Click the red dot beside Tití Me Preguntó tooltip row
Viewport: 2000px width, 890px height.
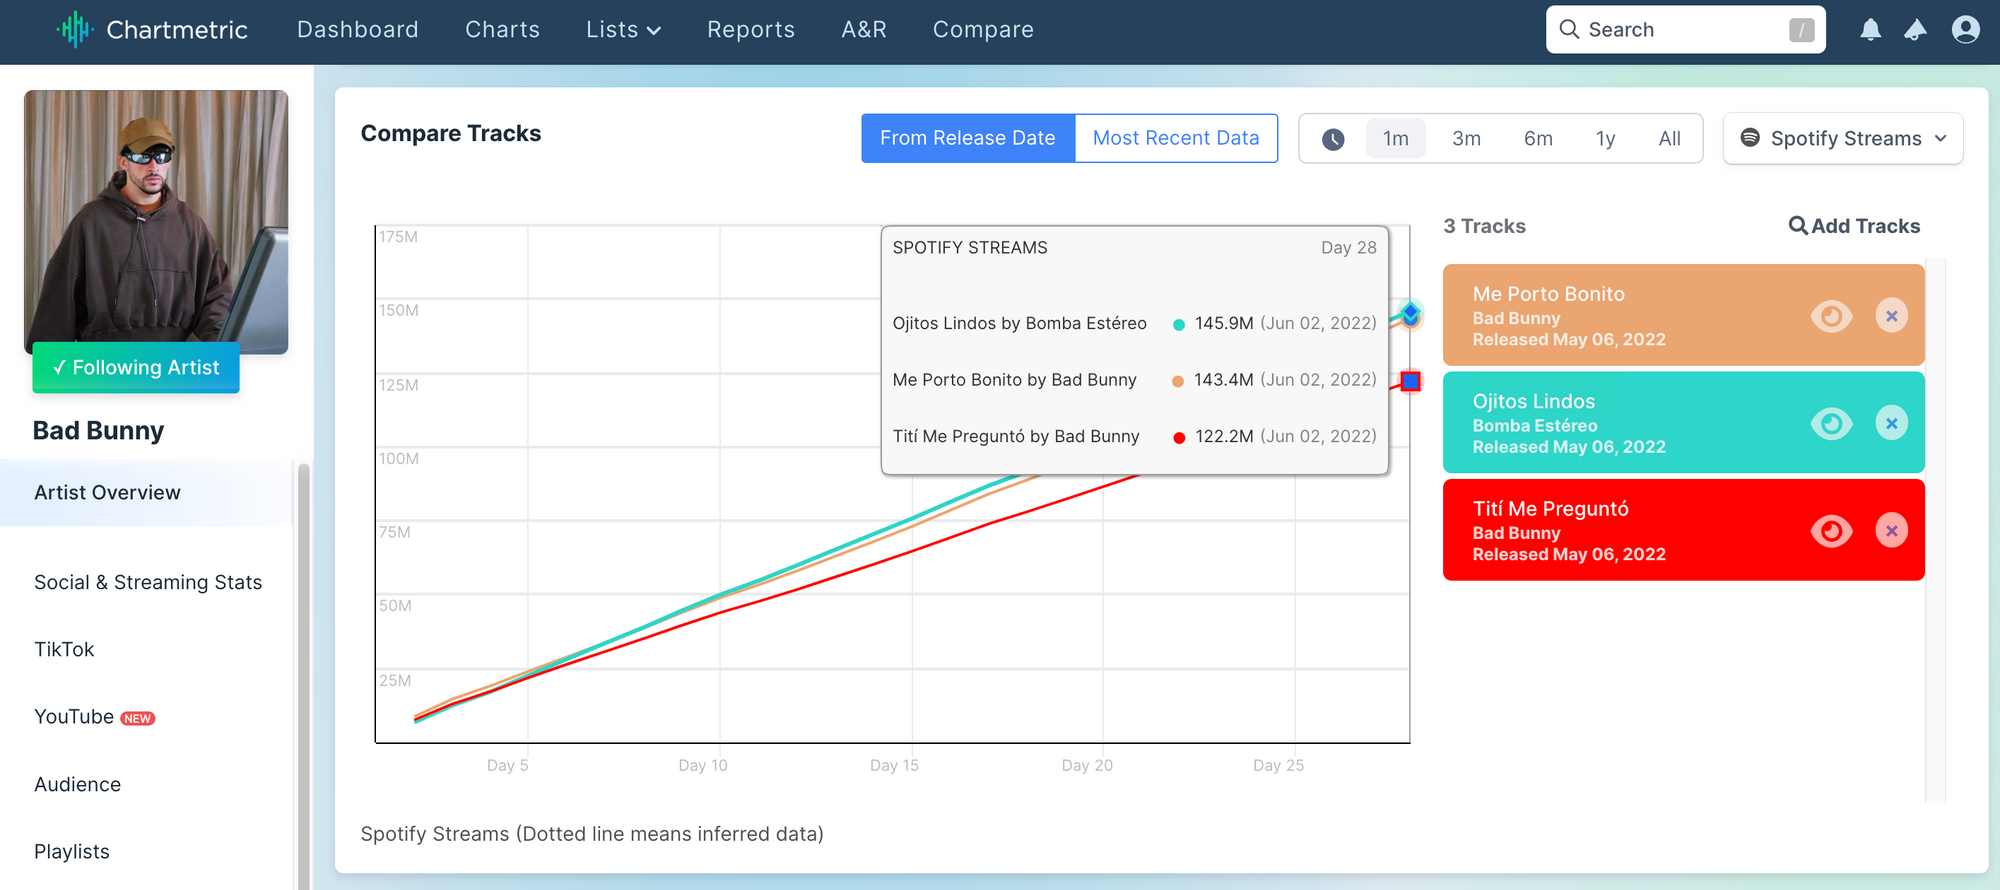pyautogui.click(x=1179, y=437)
